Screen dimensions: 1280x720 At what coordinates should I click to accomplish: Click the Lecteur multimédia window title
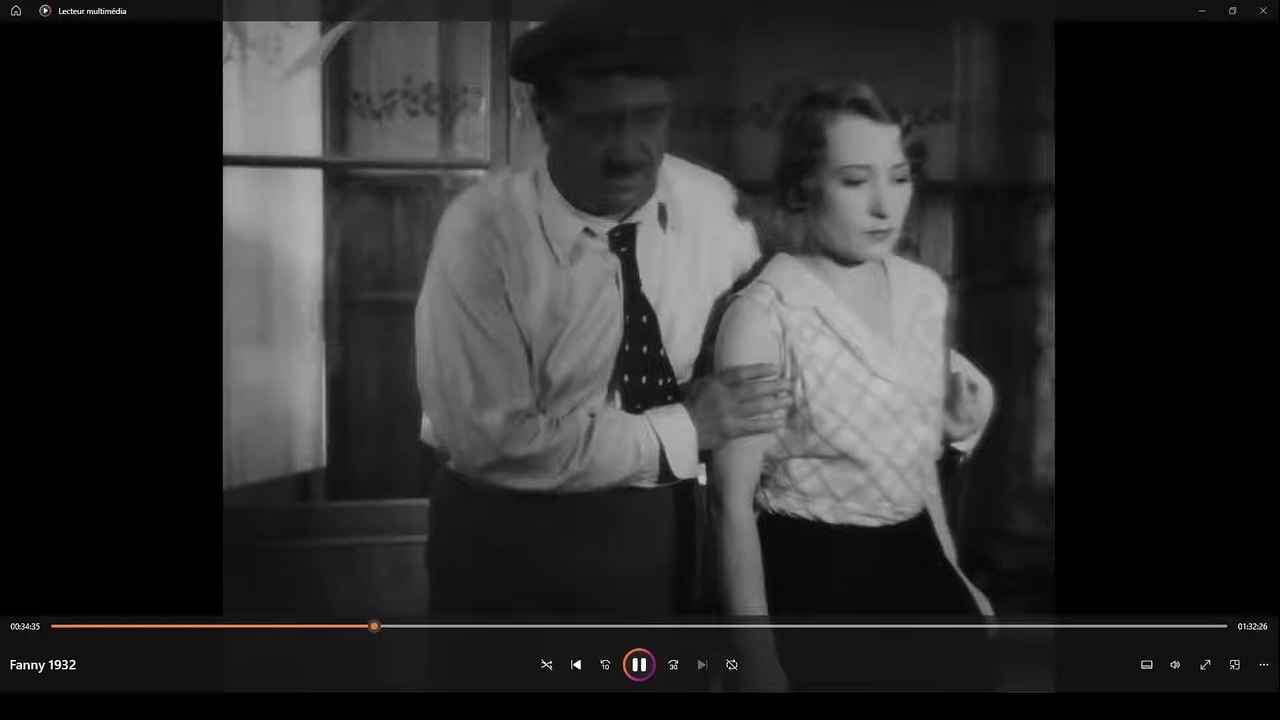(x=92, y=11)
